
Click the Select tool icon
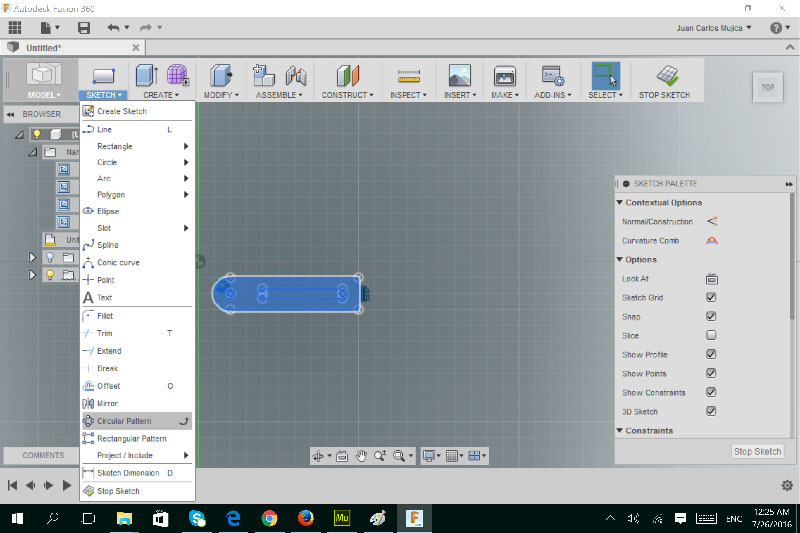pos(606,75)
